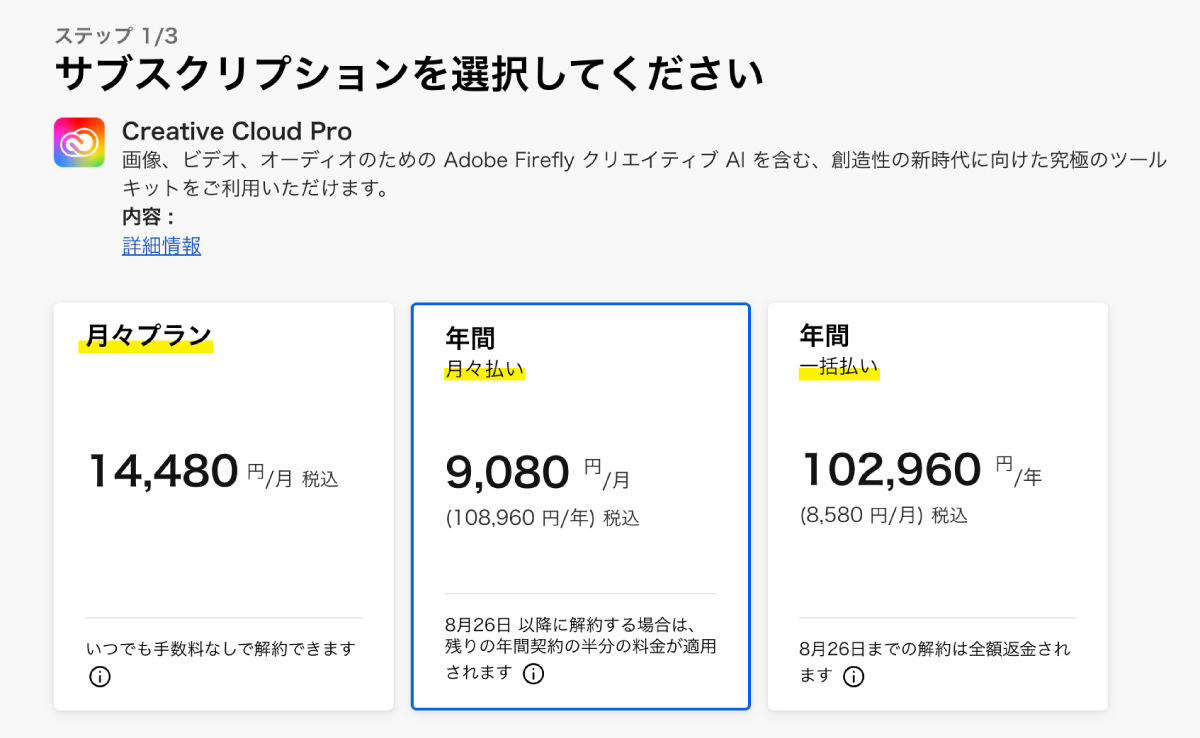Image resolution: width=1200 pixels, height=738 pixels.
Task: Select the 年間 一括払い plan card
Action: [x=938, y=507]
